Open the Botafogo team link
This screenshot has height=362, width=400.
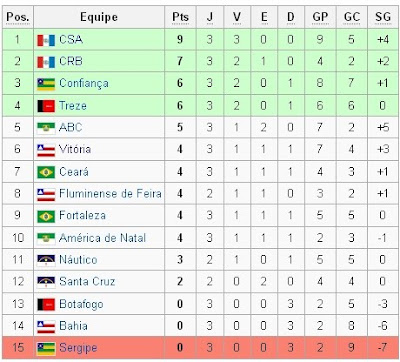[x=81, y=304]
